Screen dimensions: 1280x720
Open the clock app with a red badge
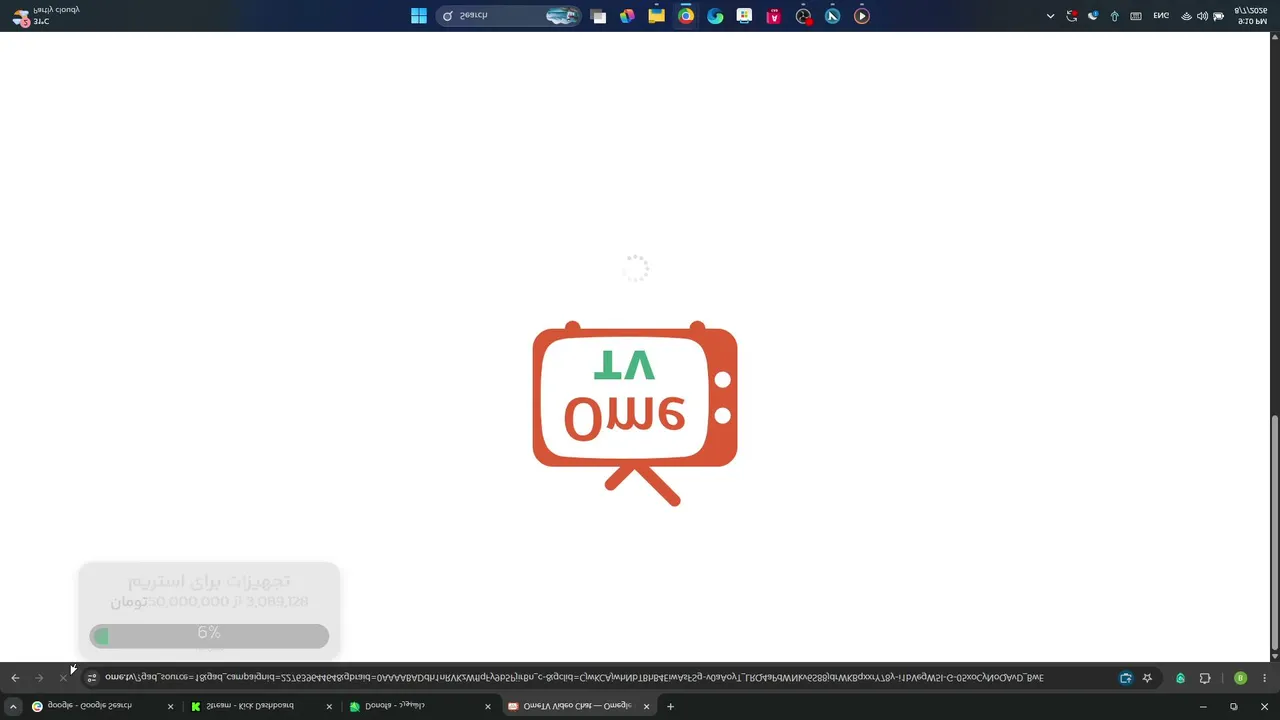pos(803,16)
